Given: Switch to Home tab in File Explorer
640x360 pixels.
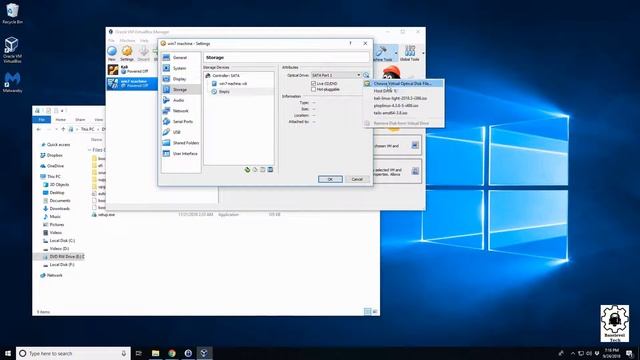Looking at the screenshot, I should 61,120.
